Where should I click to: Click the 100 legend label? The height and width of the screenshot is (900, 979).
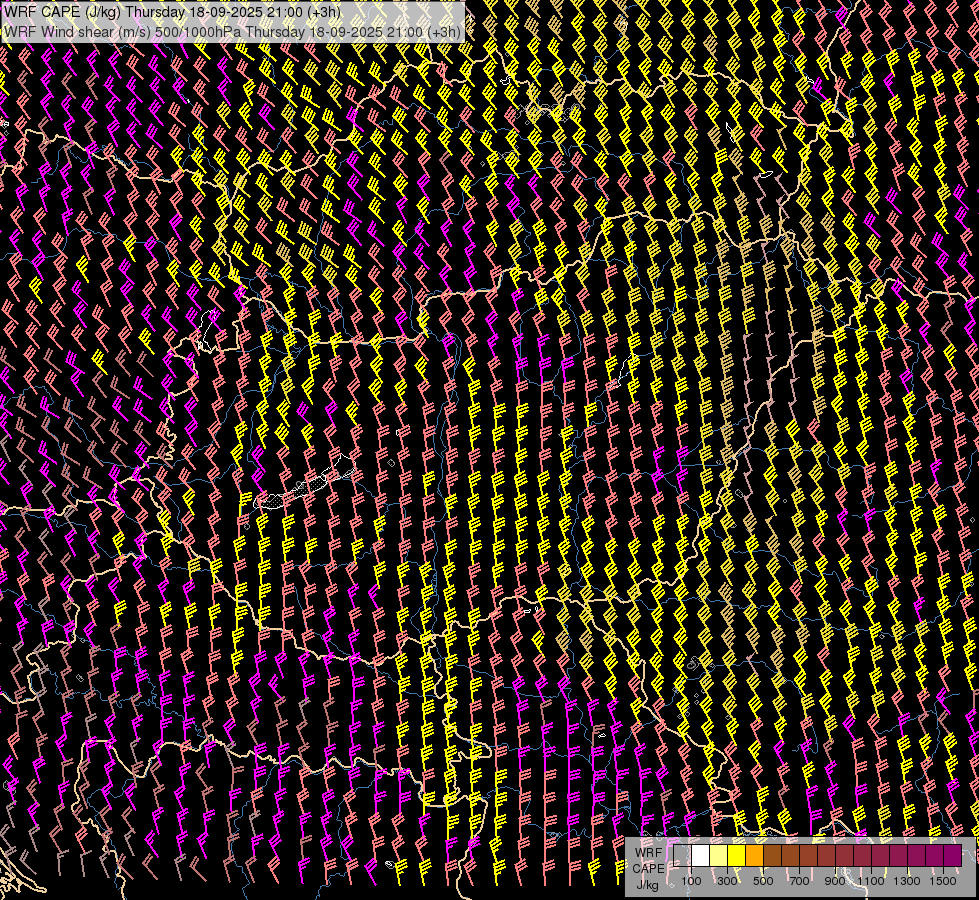(691, 881)
